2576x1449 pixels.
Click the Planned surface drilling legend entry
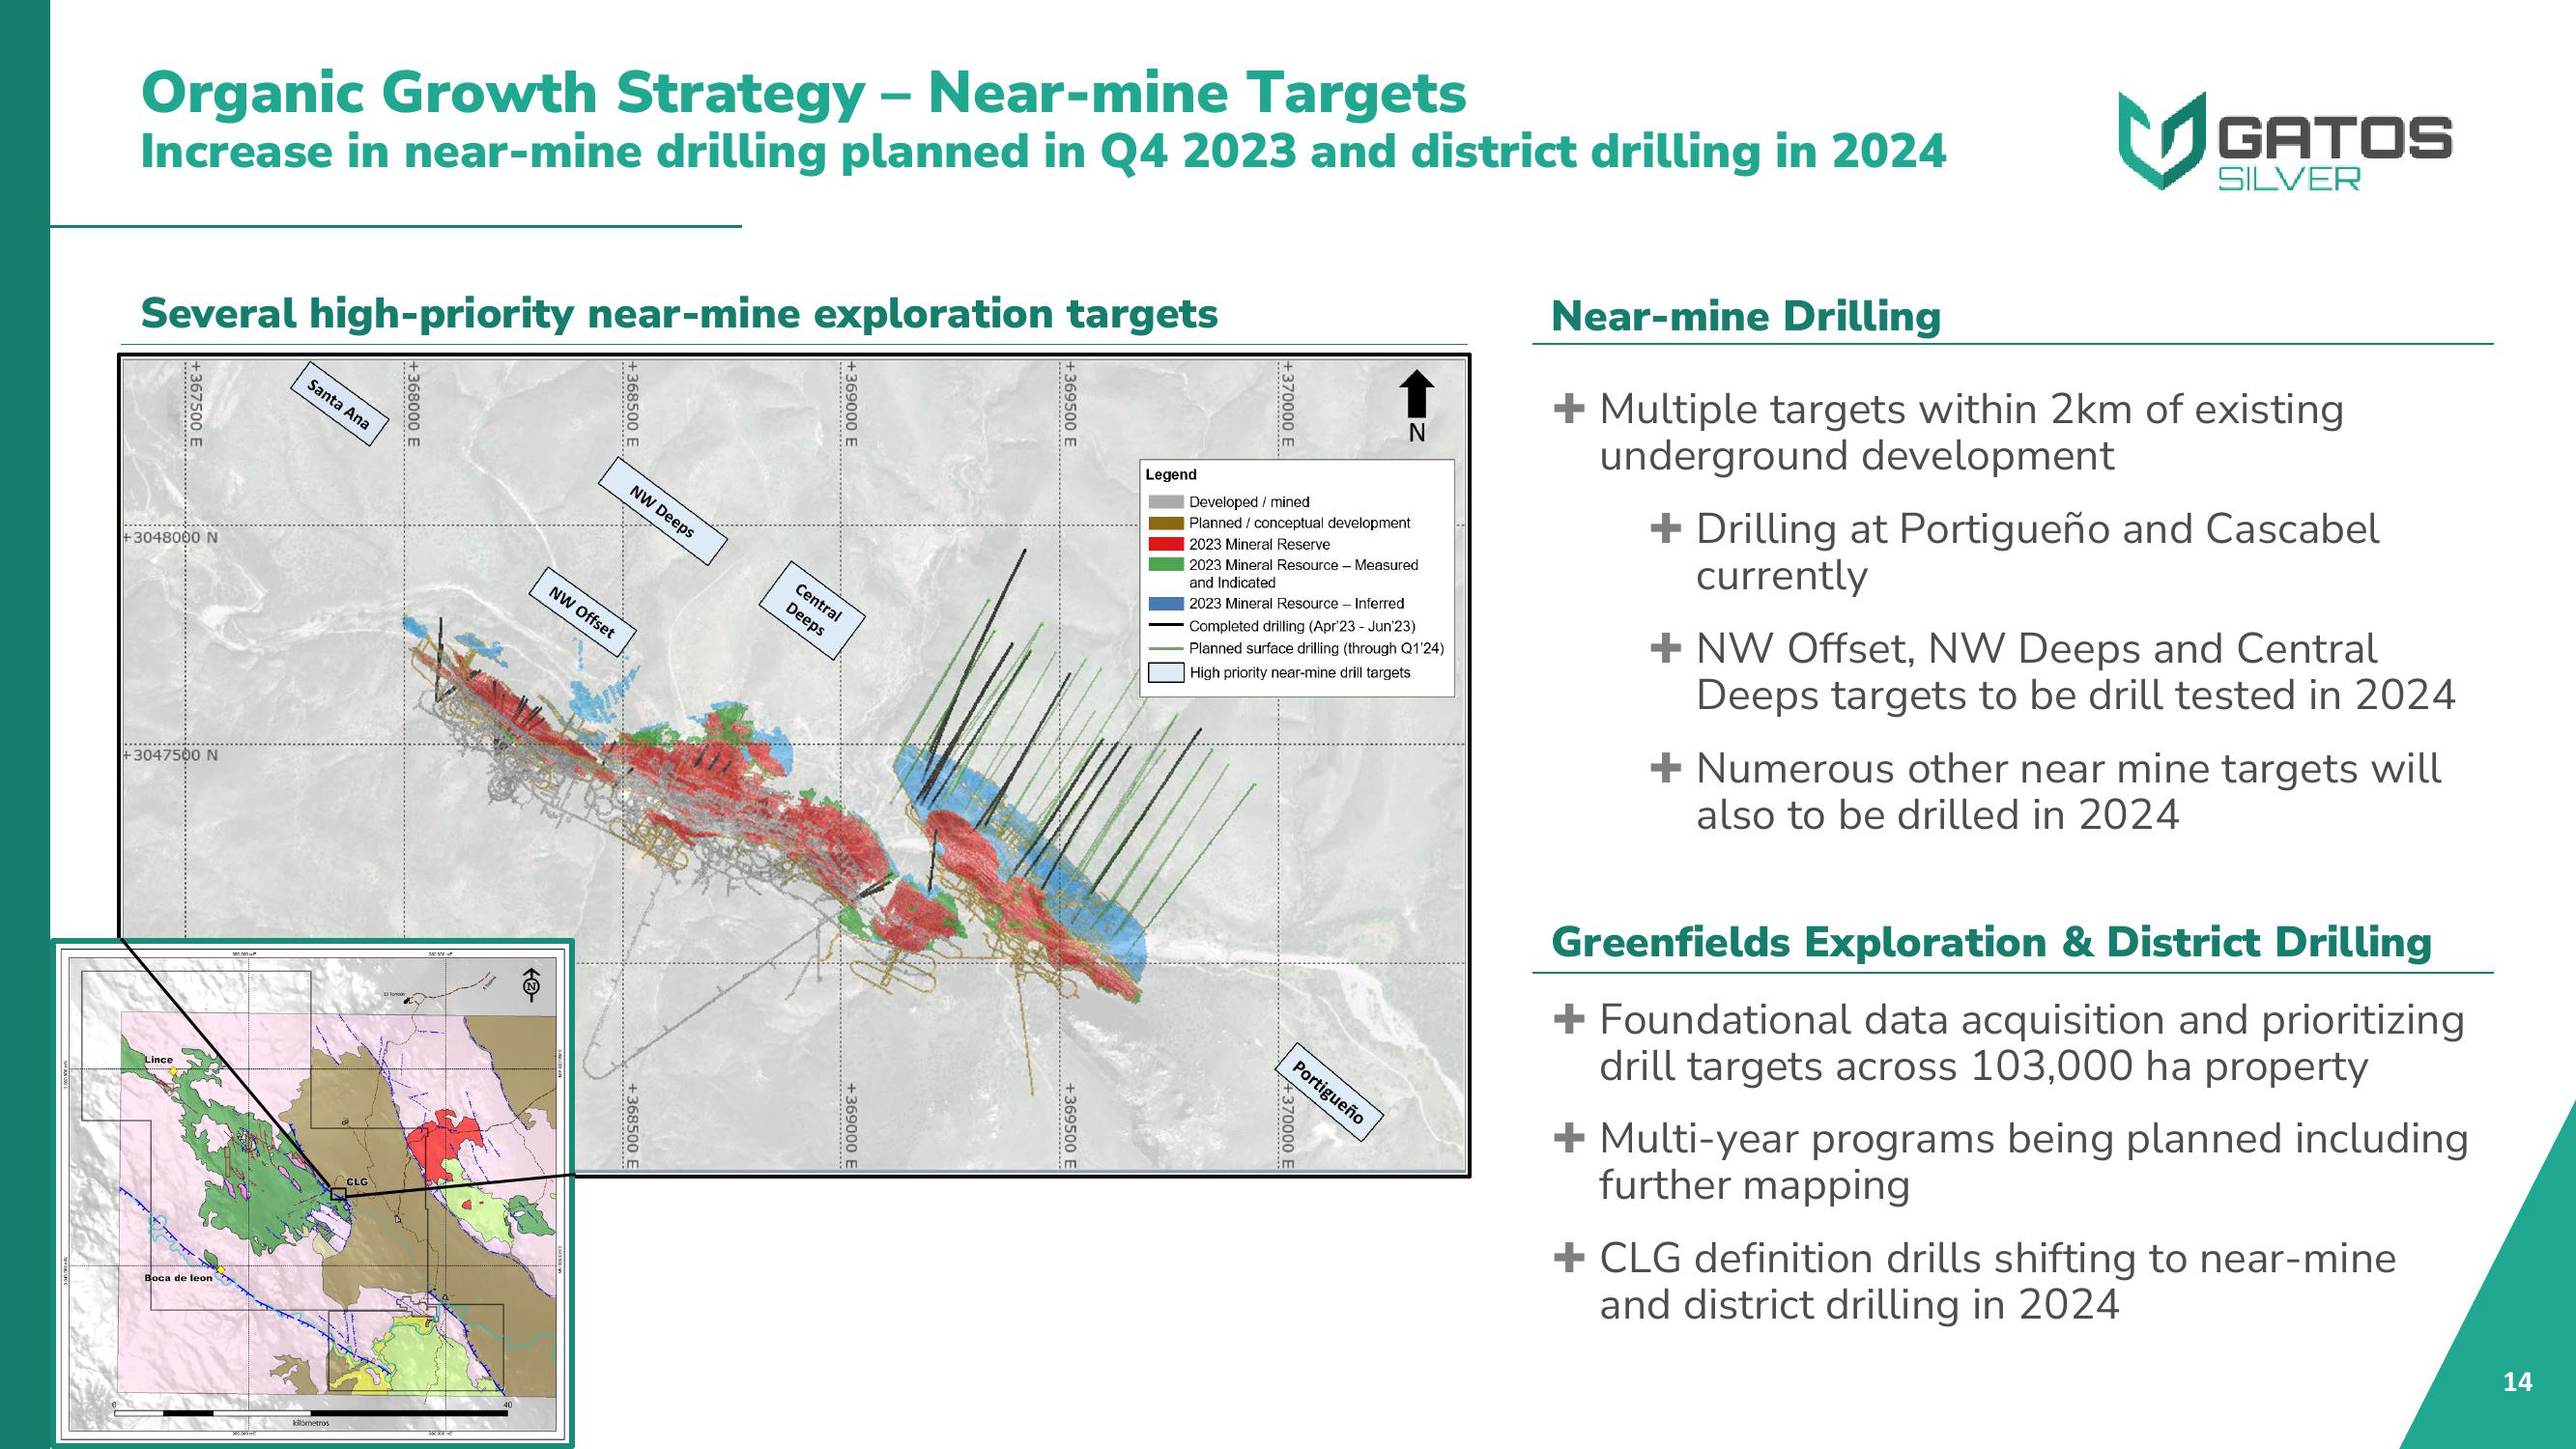click(x=1296, y=648)
